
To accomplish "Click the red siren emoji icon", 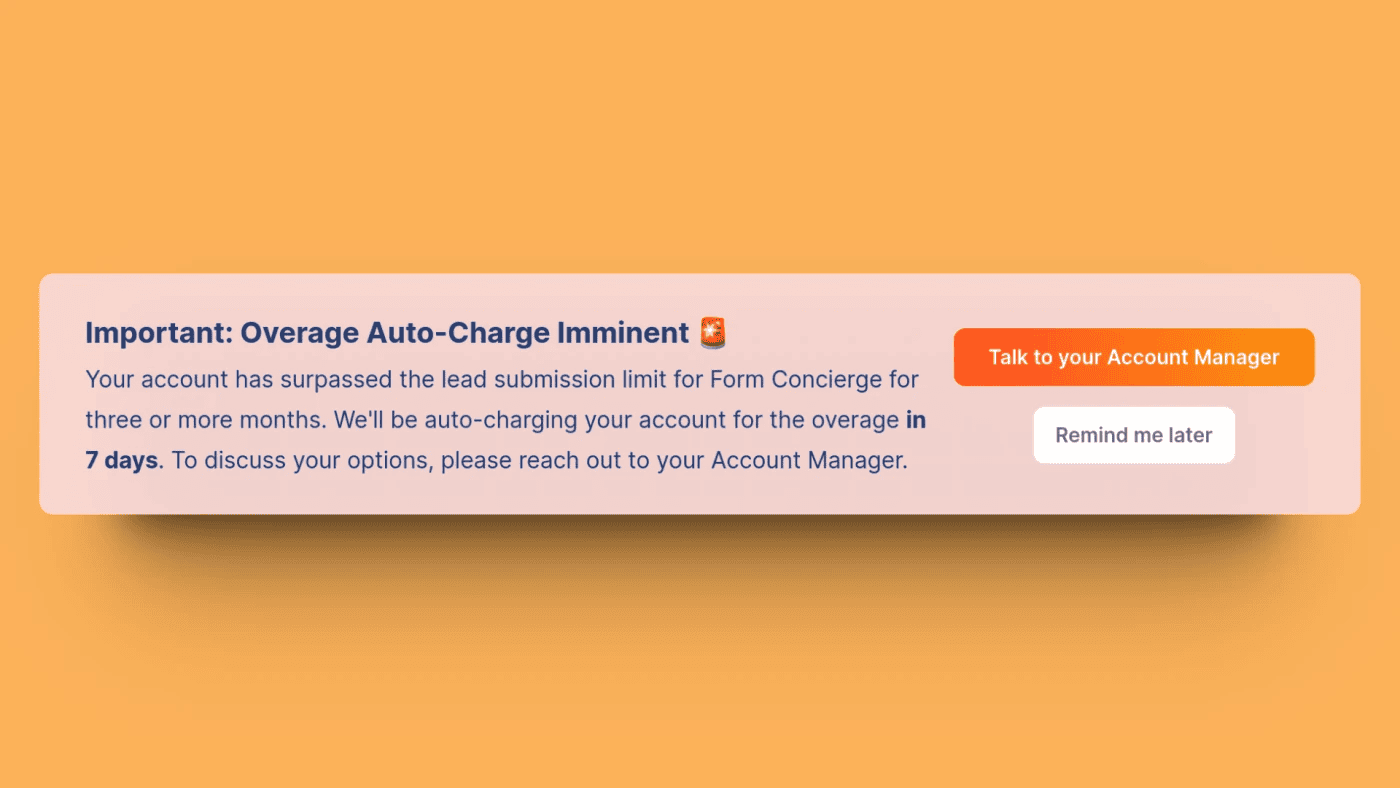I will tap(713, 332).
